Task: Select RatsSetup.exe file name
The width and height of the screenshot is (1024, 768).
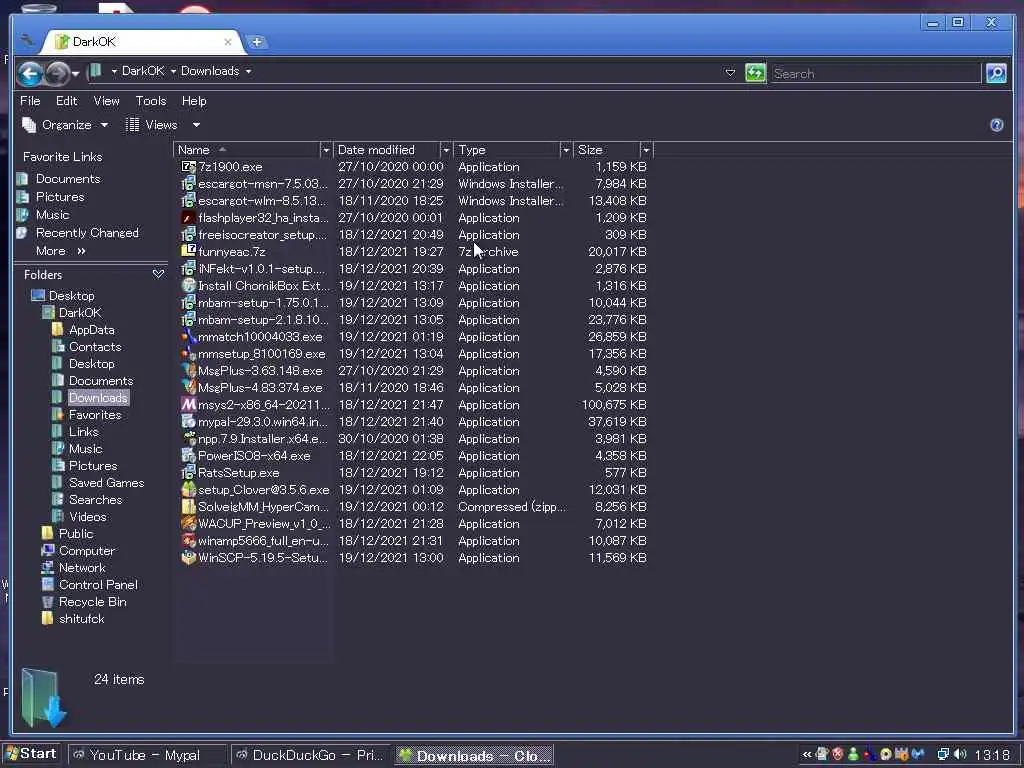Action: click(x=238, y=472)
